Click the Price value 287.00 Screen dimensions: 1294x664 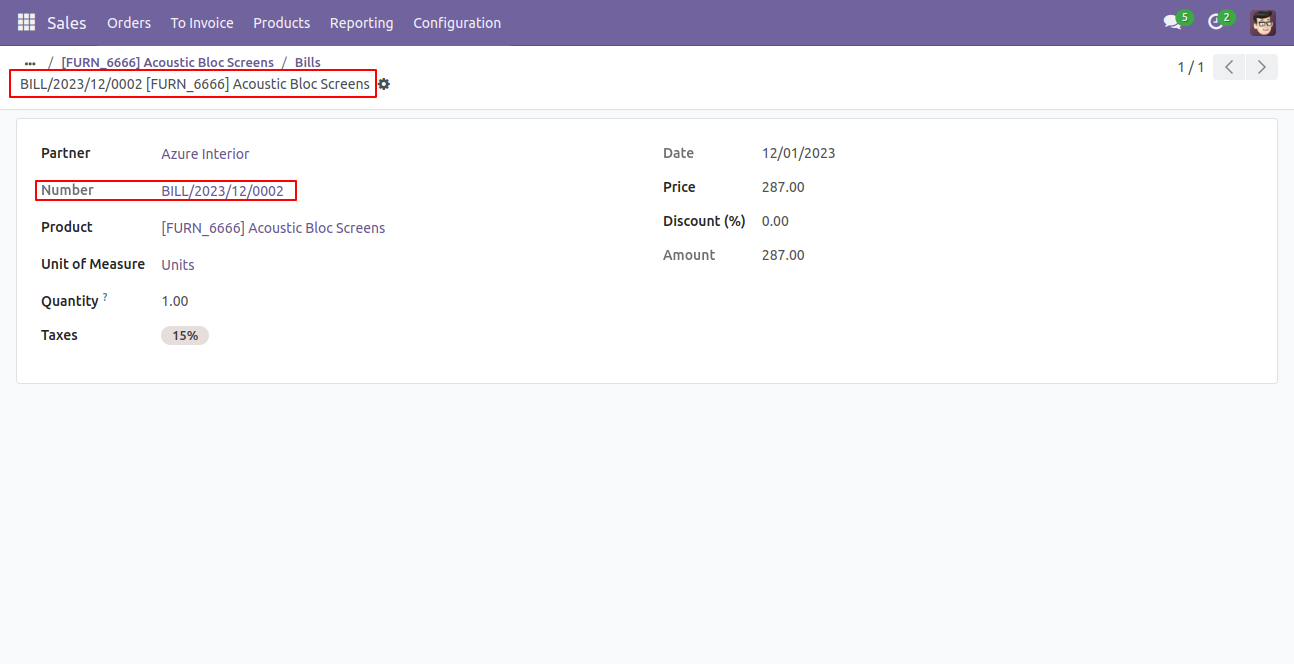click(x=783, y=187)
